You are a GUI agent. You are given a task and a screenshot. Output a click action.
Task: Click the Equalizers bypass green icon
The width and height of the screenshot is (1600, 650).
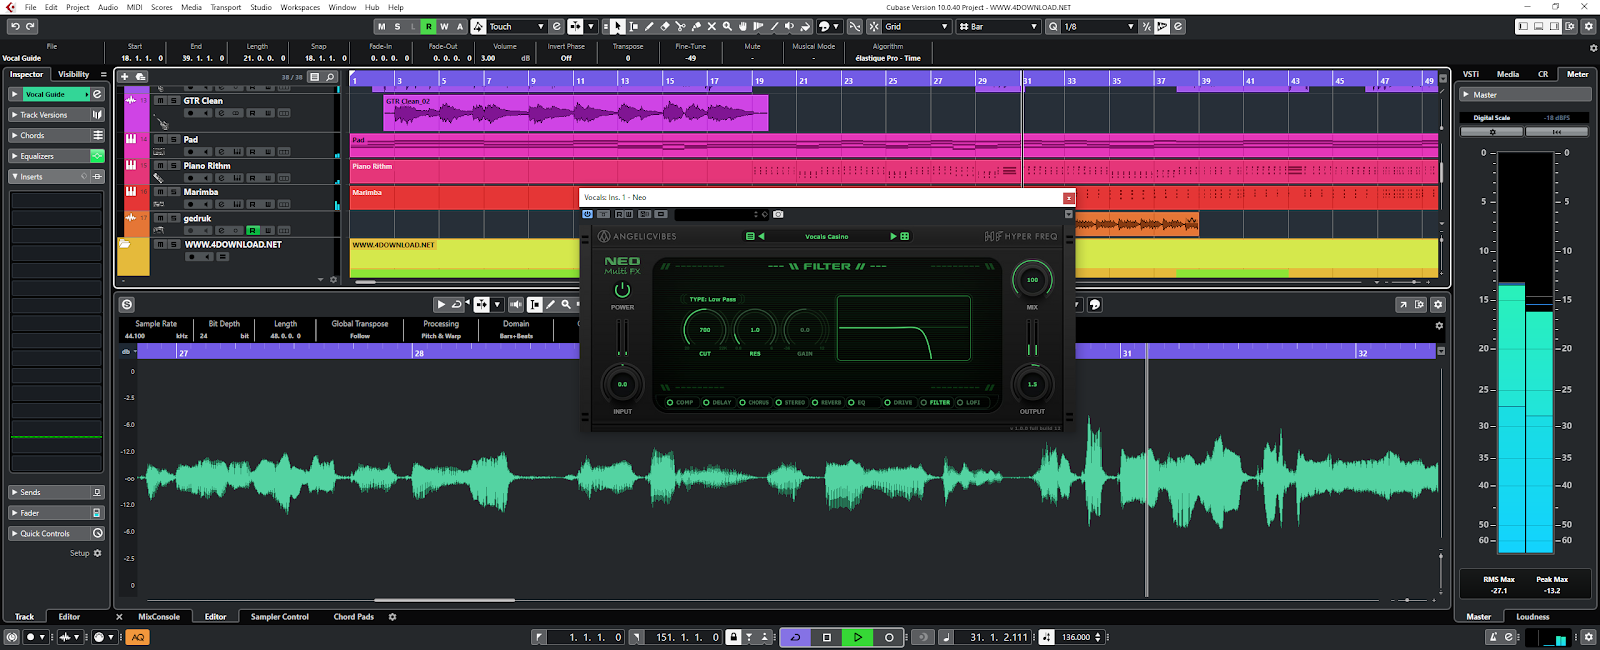(97, 156)
